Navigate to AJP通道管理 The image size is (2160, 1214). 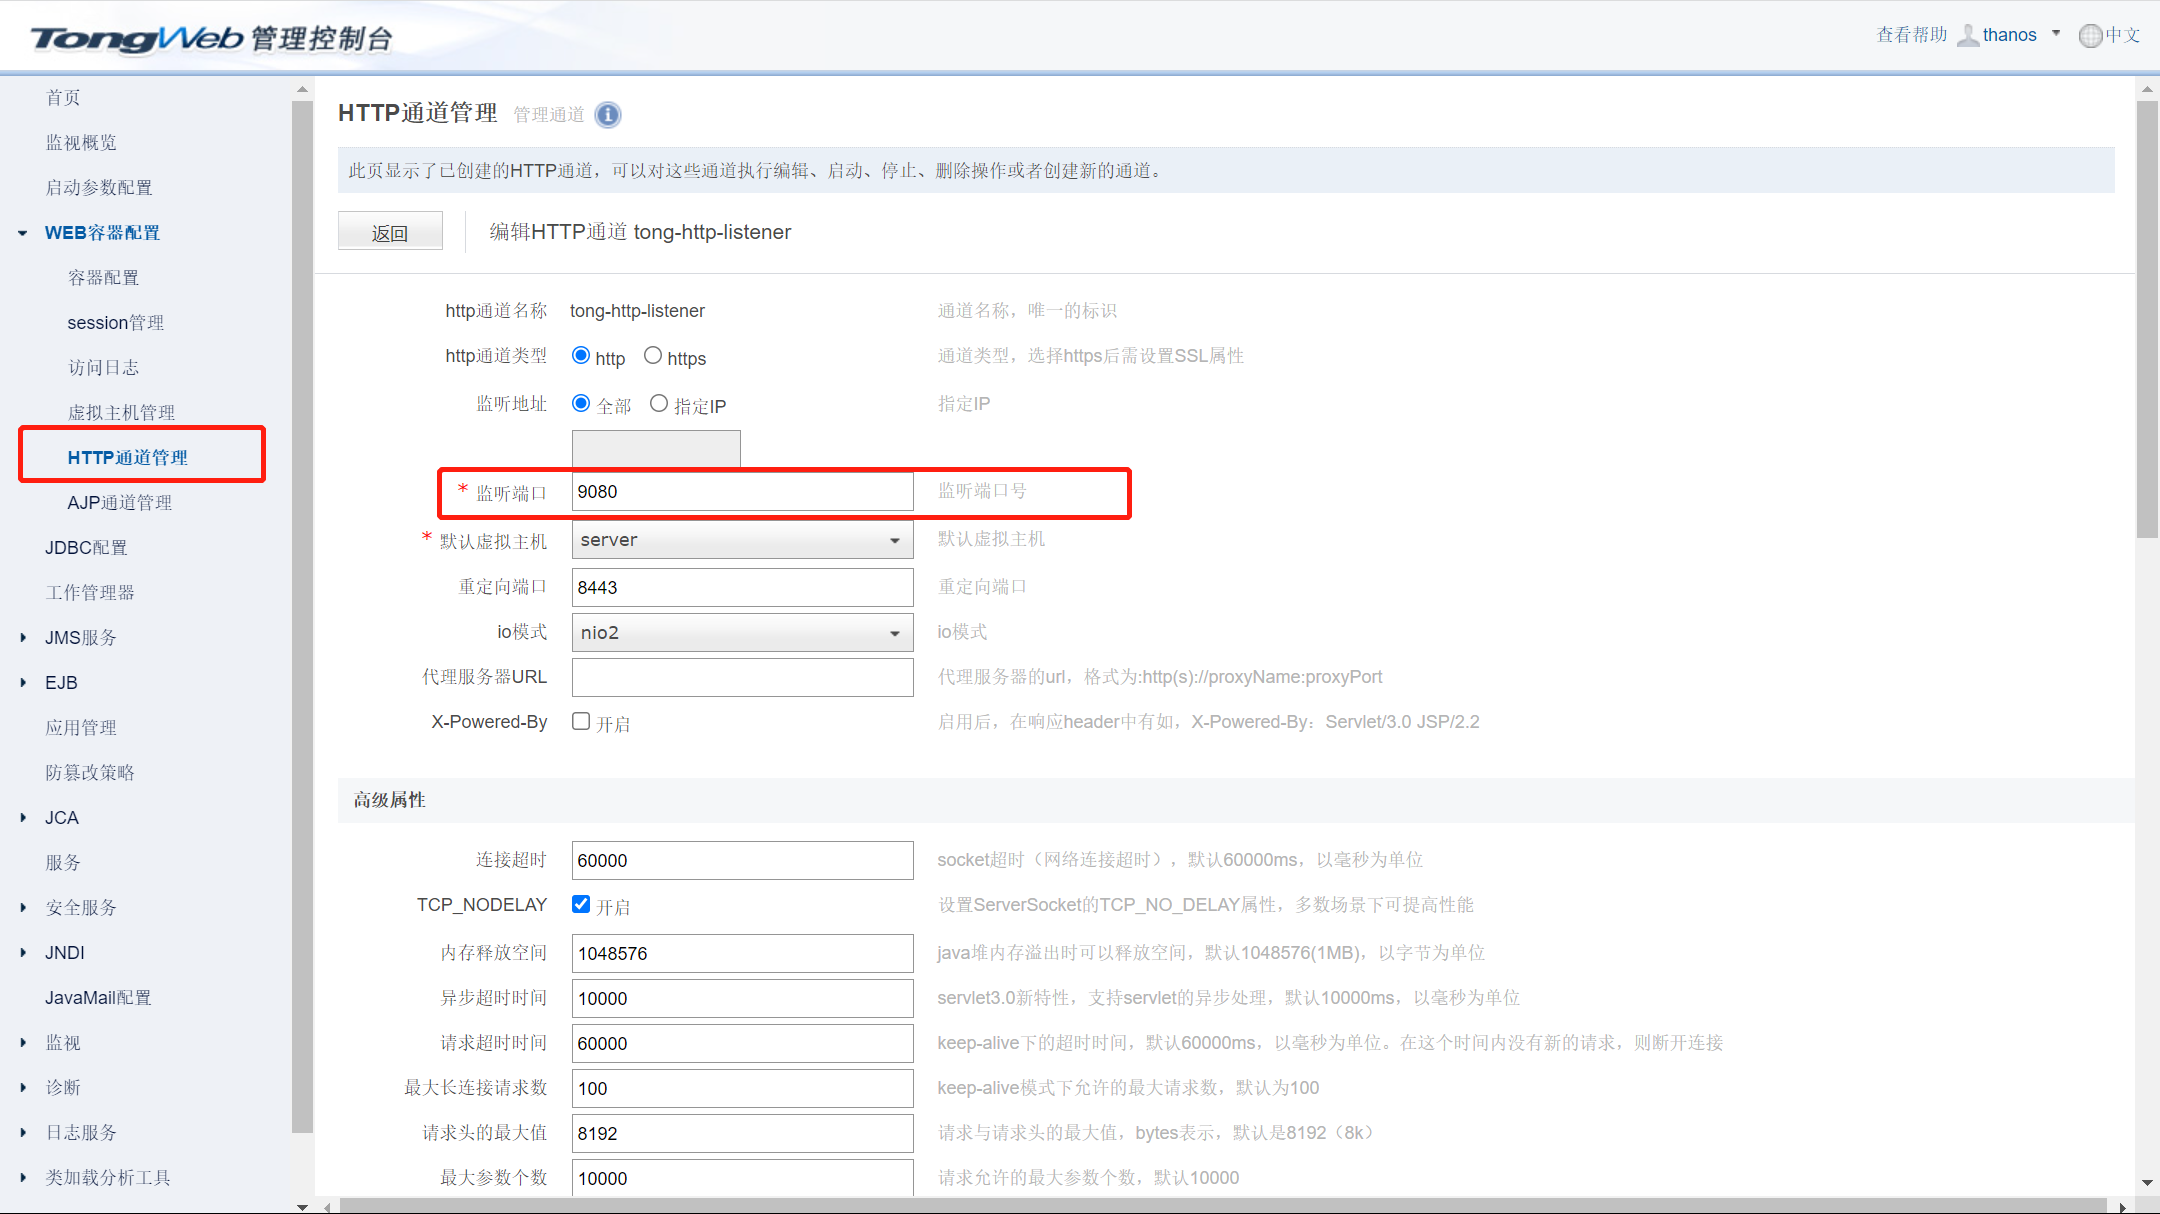pyautogui.click(x=120, y=502)
